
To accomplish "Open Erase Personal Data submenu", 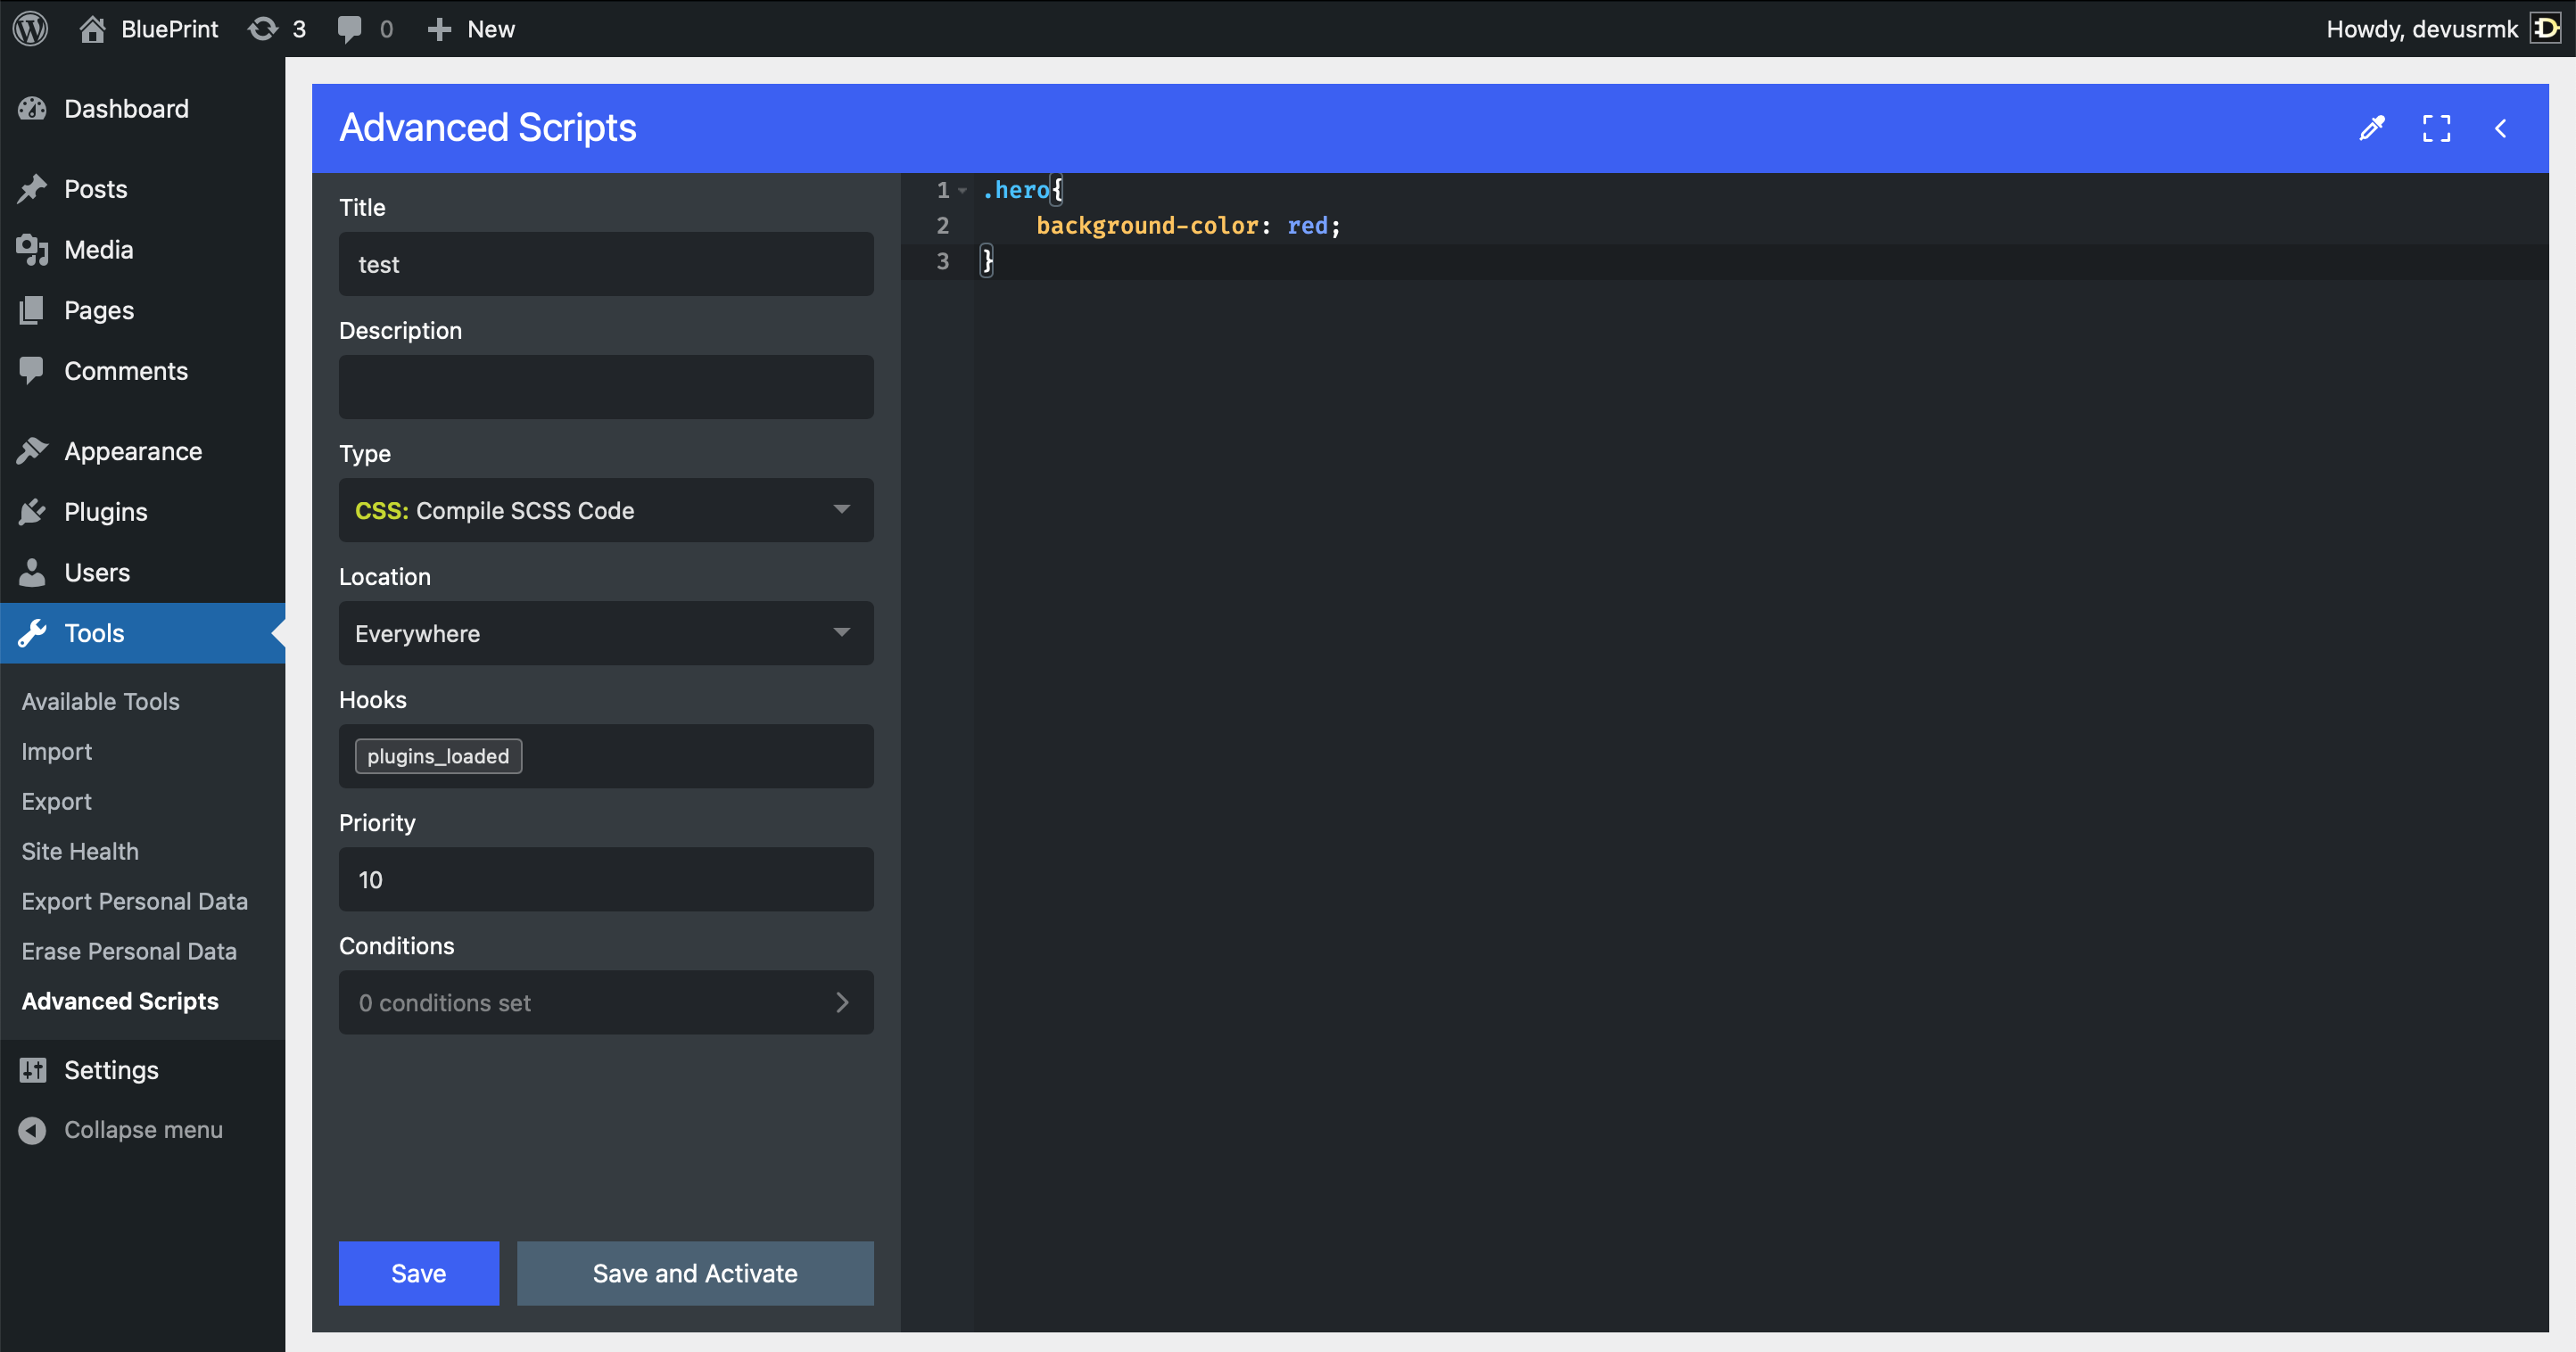I will tap(129, 951).
